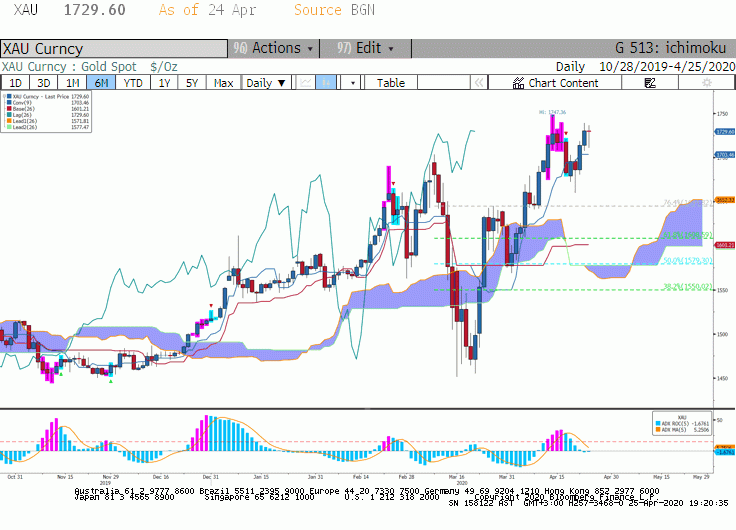Click the XAU Curncy security field
736x530 pixels.
click(x=114, y=48)
